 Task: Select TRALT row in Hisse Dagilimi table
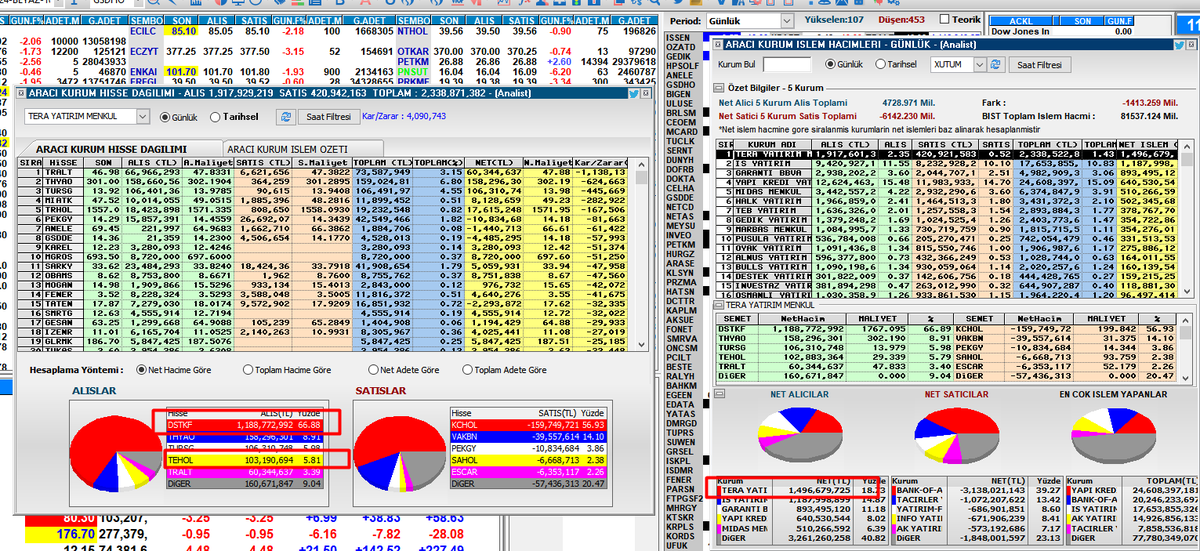[322, 173]
